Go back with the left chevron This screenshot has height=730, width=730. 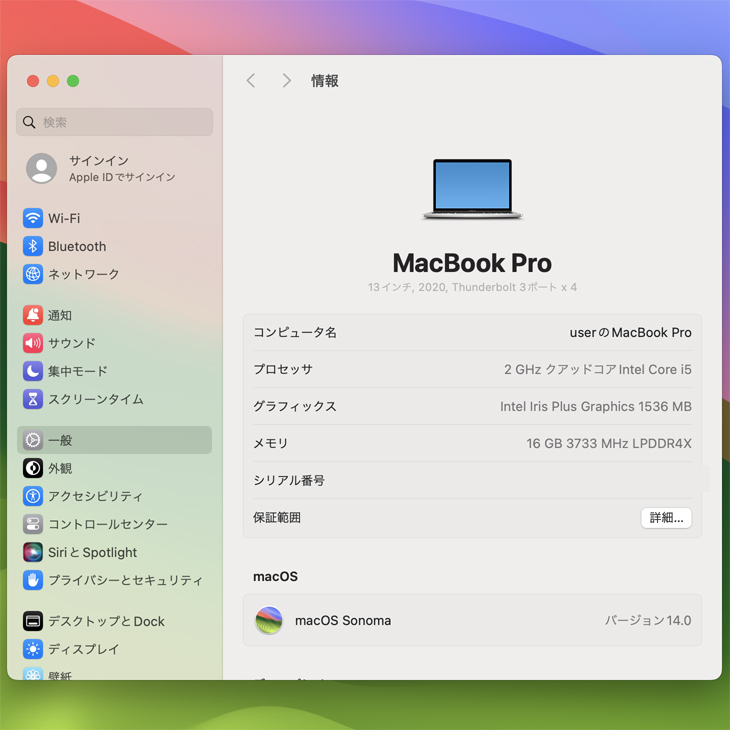click(x=251, y=81)
